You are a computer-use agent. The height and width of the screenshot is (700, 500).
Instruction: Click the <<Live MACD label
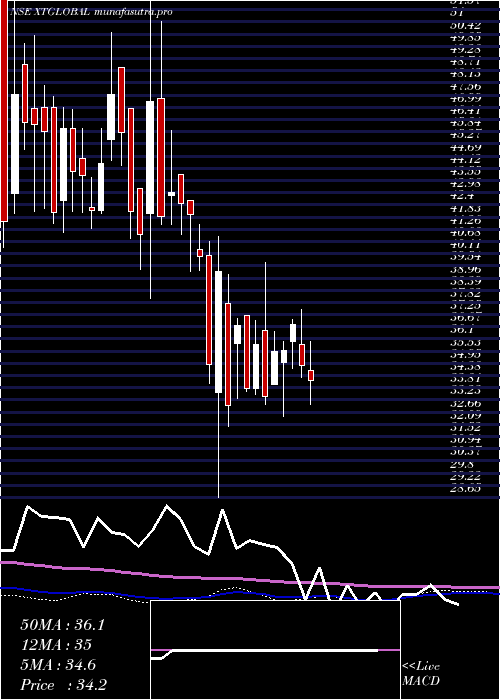[x=421, y=674]
